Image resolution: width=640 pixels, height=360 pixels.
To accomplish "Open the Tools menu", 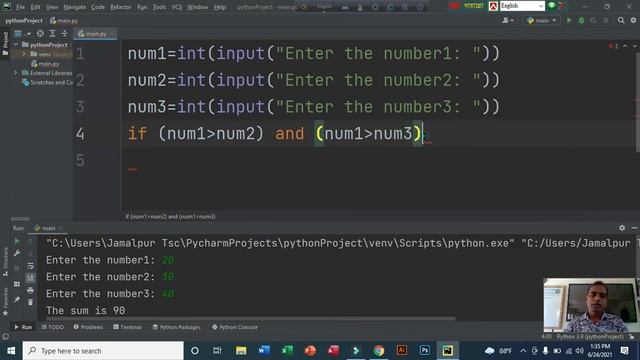I will pos(159,7).
